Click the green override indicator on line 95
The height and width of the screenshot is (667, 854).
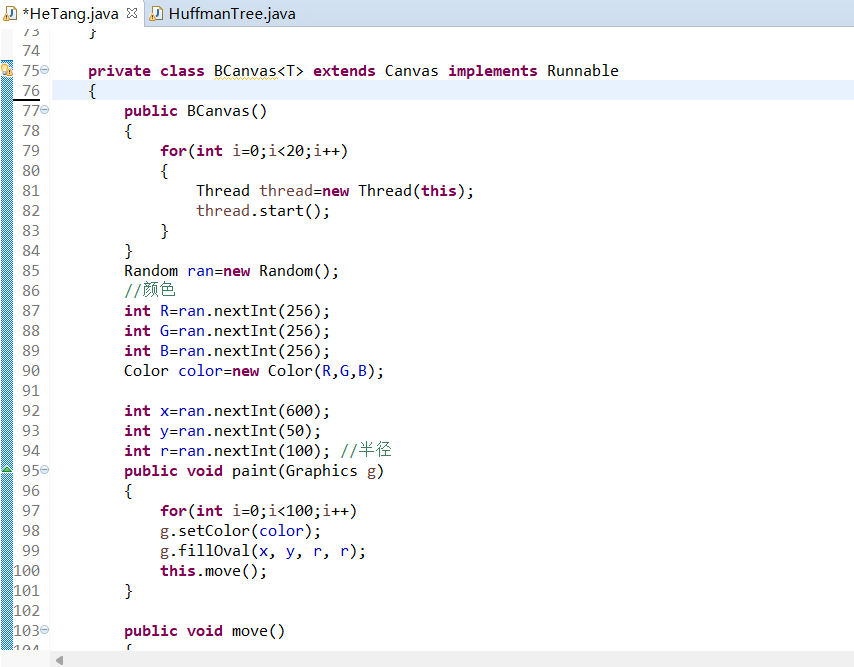tap(6, 470)
